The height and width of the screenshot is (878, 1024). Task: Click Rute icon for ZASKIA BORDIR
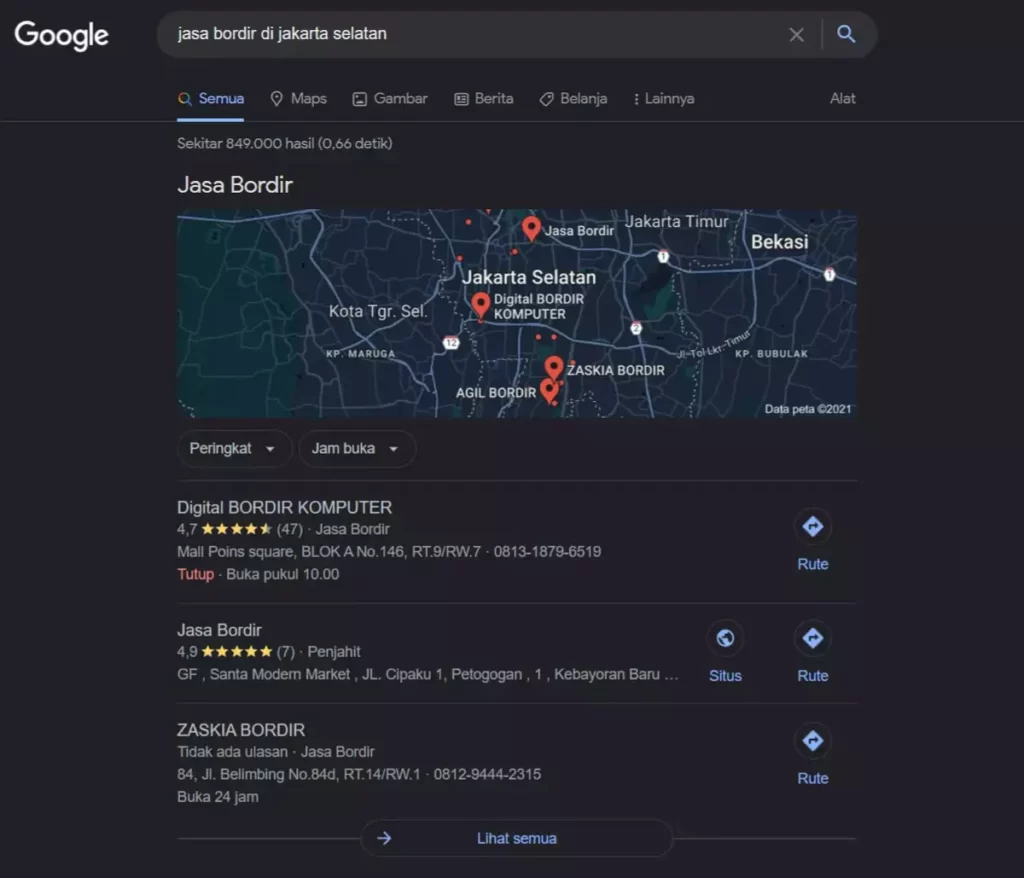coord(812,741)
